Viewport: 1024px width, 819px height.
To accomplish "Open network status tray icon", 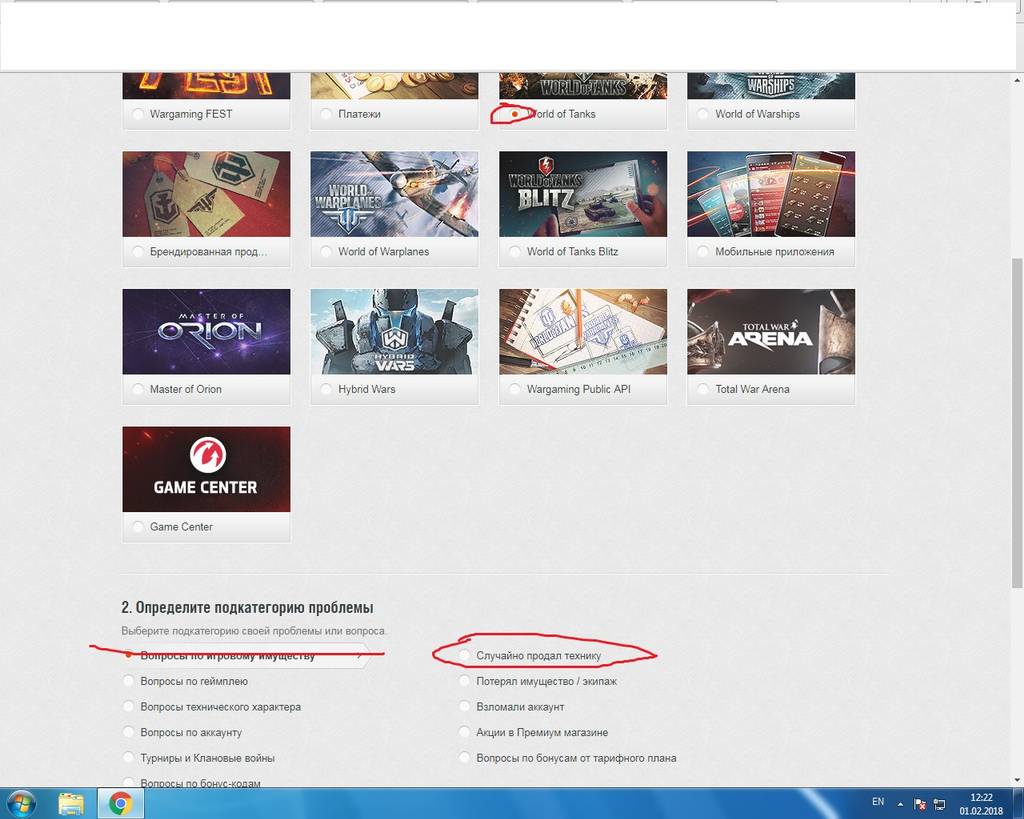I will pos(939,804).
